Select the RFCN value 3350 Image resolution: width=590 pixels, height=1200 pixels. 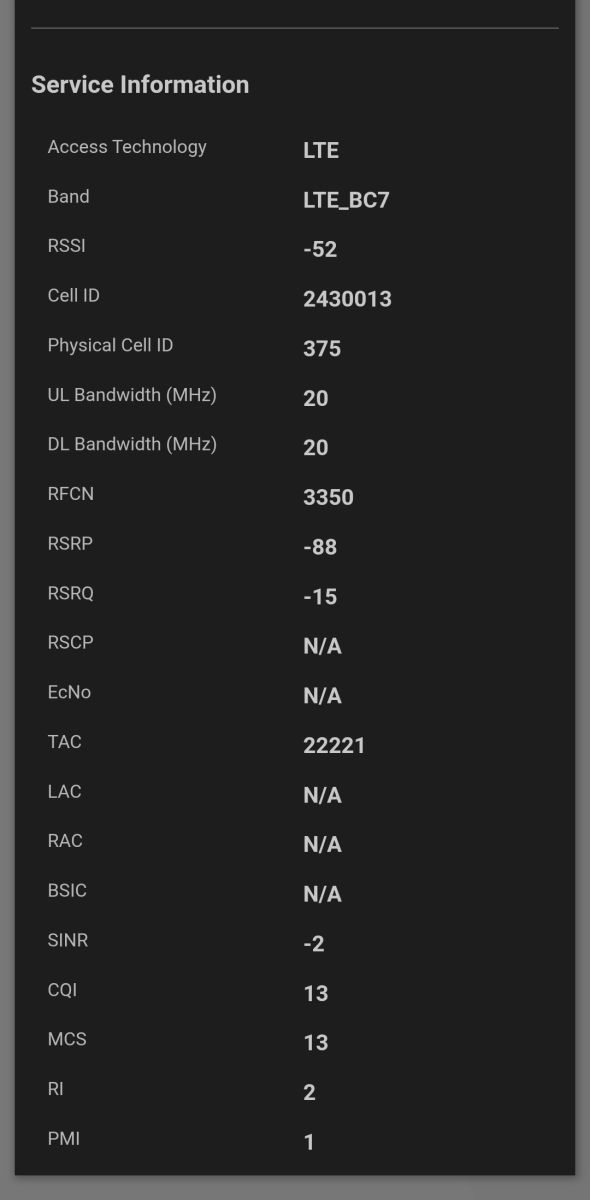point(328,497)
